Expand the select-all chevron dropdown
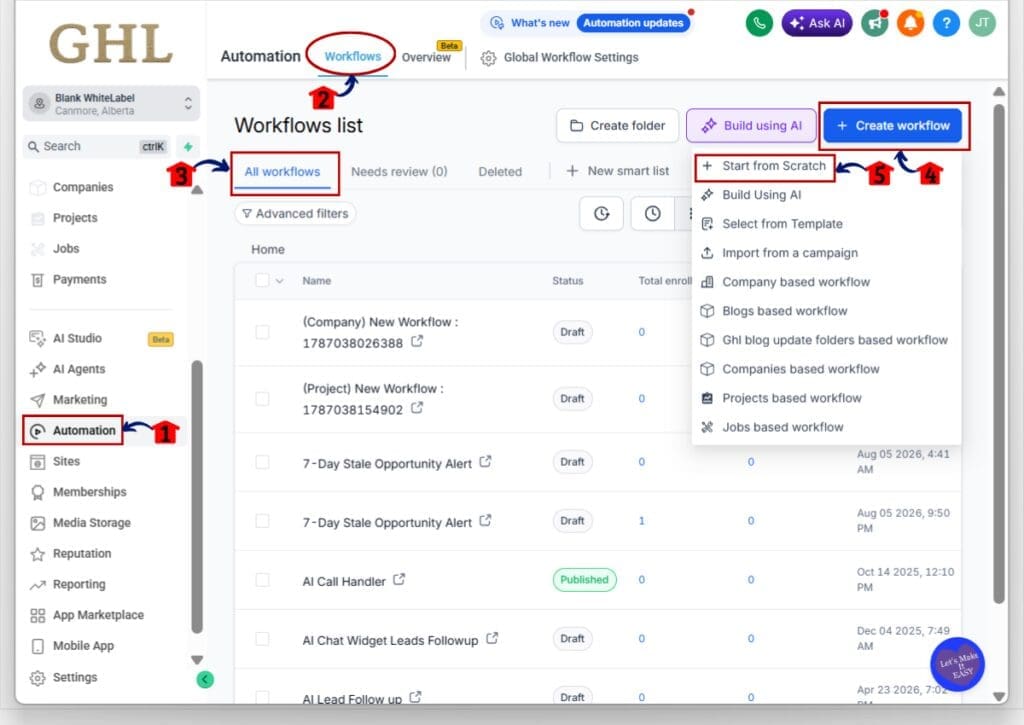This screenshot has height=725, width=1024. pos(280,281)
